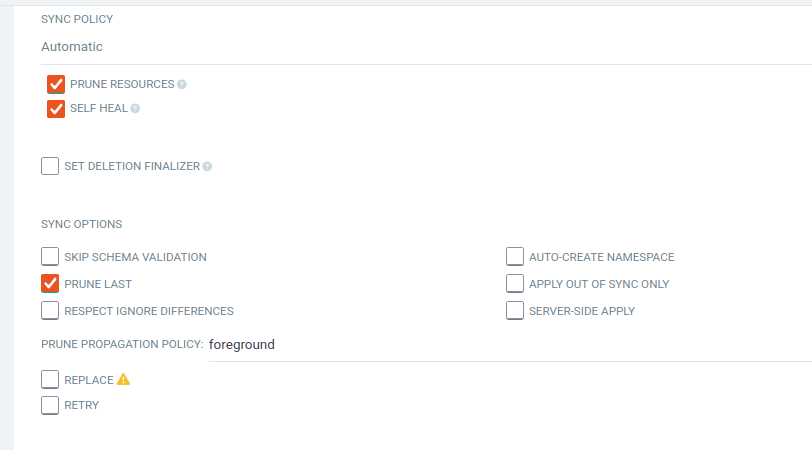The image size is (812, 450).
Task: Enable Server-Side Apply checkbox
Action: tap(515, 311)
